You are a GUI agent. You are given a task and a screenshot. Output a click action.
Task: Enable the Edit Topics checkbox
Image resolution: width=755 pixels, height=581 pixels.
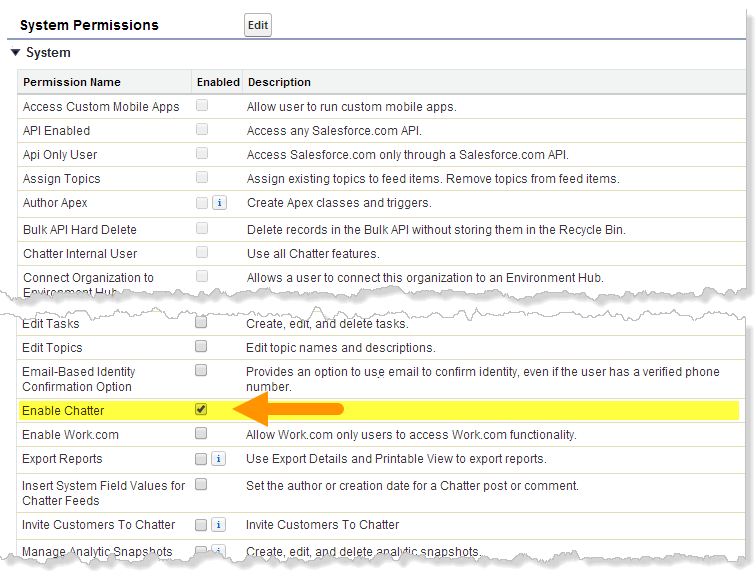pos(201,347)
